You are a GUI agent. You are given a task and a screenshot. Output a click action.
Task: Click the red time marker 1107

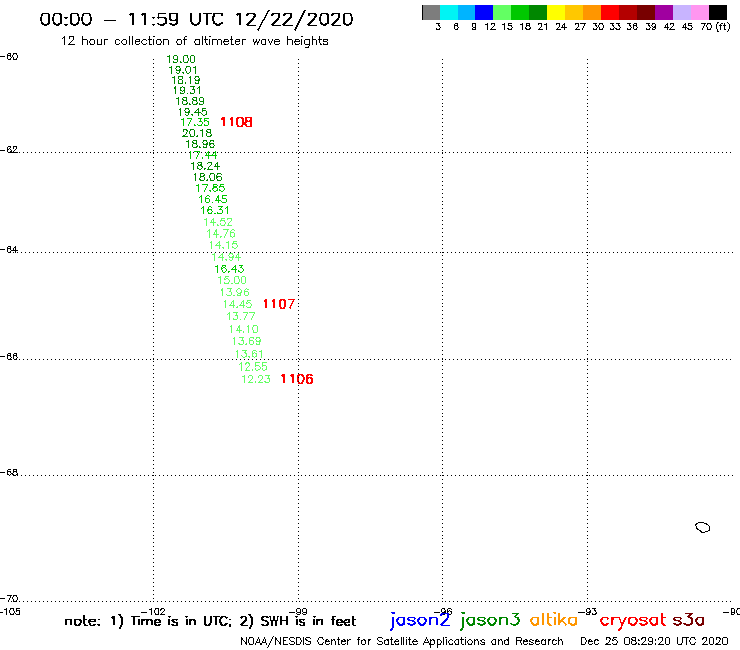279,304
